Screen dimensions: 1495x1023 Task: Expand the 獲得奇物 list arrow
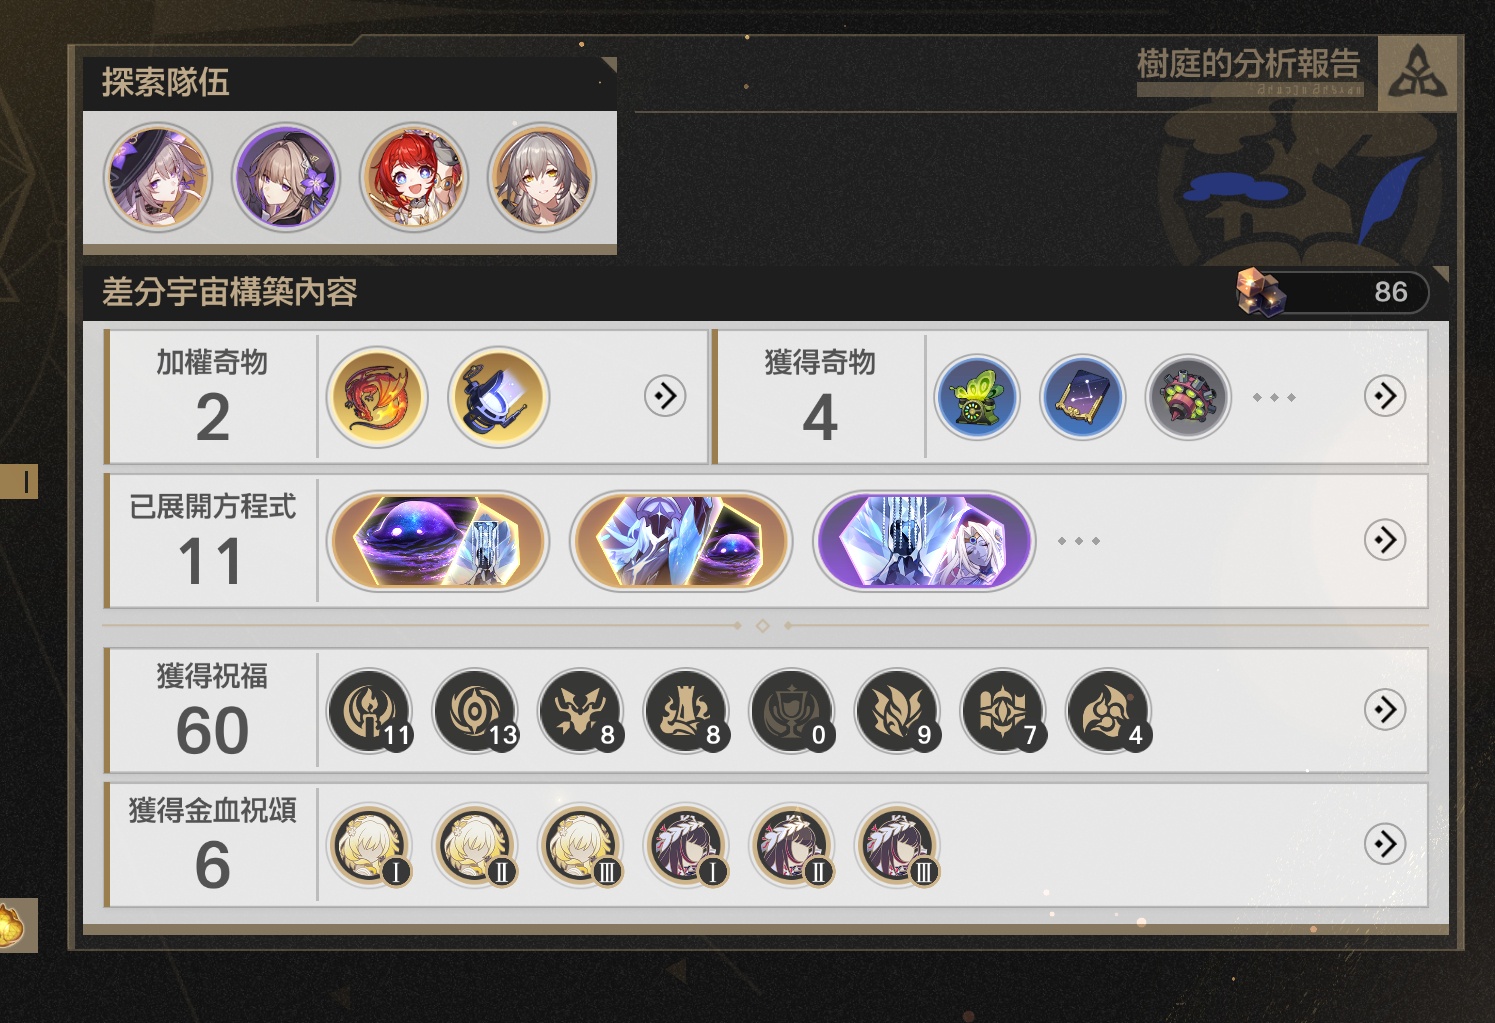[1385, 396]
